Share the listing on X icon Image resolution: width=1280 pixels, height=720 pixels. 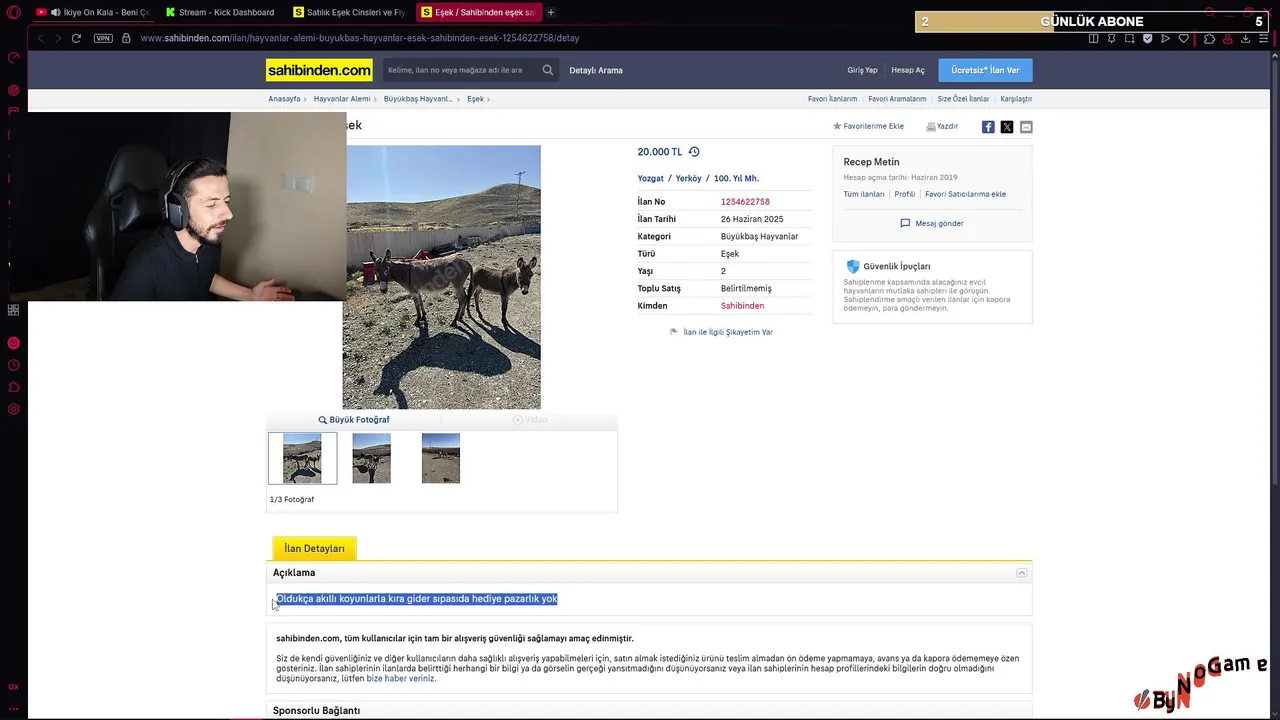[1007, 127]
